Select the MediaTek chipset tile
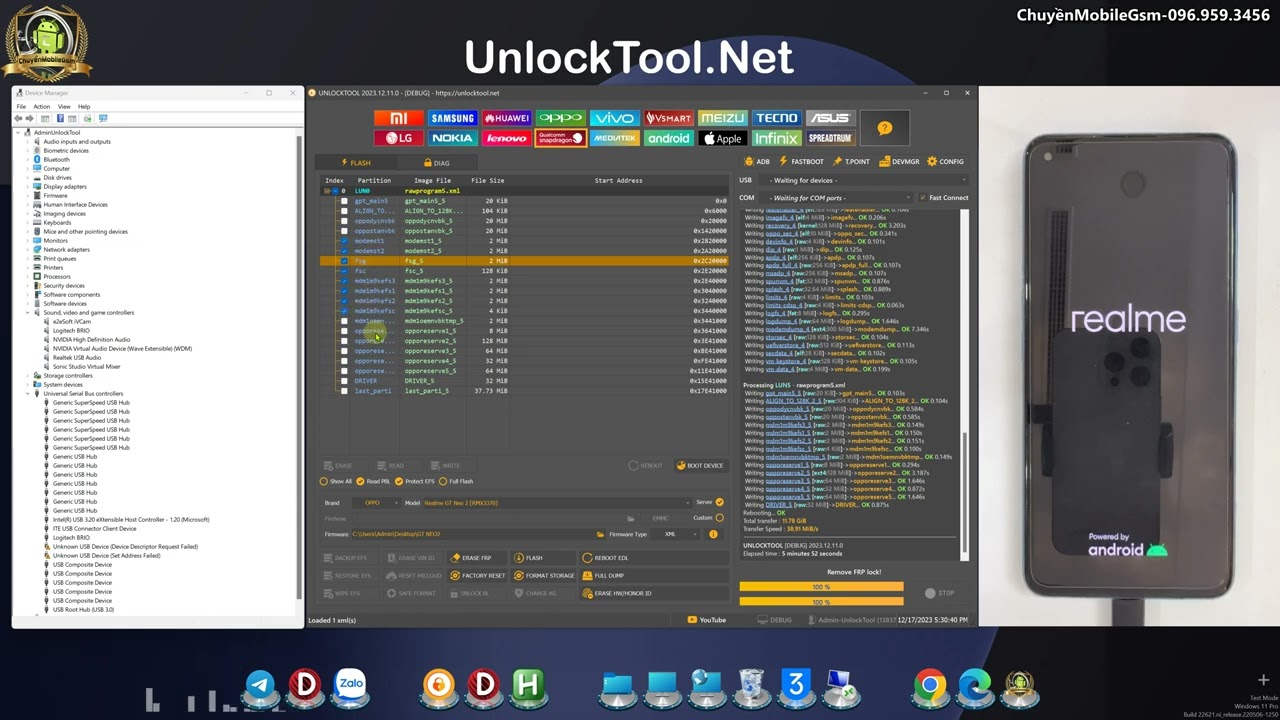1280x720 pixels. click(614, 138)
